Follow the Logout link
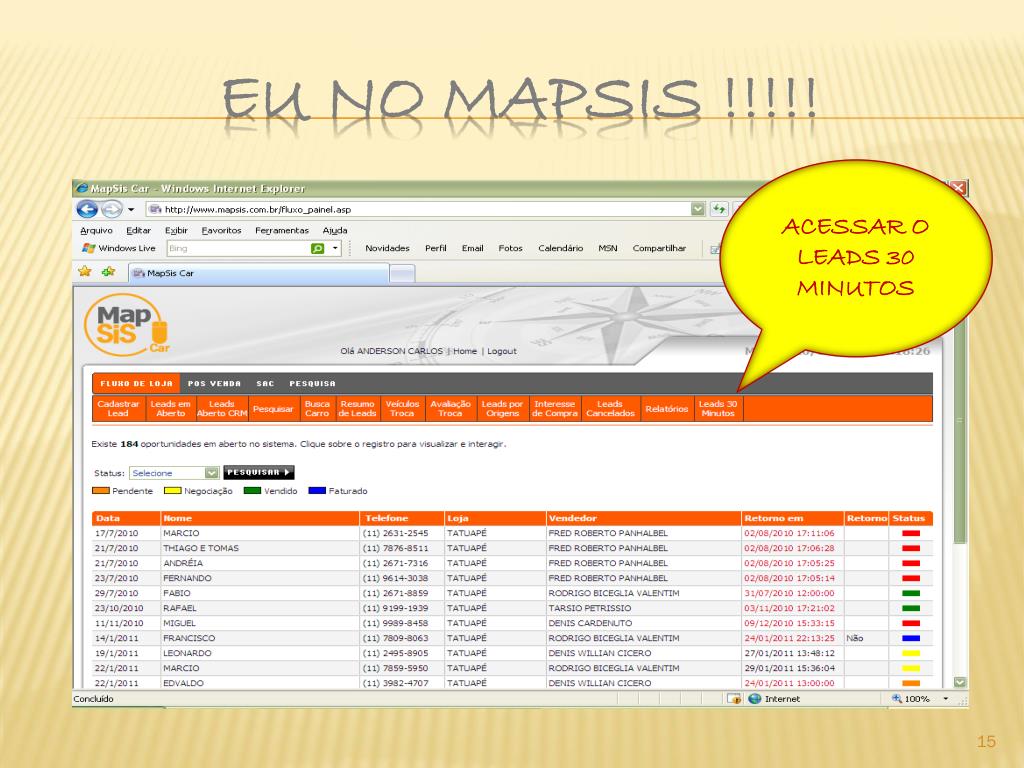The image size is (1024, 768). [502, 351]
